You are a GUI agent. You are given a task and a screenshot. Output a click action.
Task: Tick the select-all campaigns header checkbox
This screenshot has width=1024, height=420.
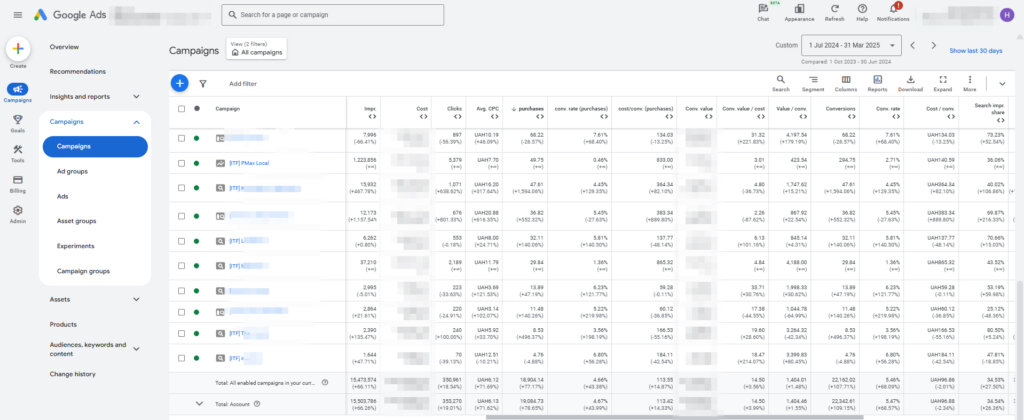(x=181, y=109)
